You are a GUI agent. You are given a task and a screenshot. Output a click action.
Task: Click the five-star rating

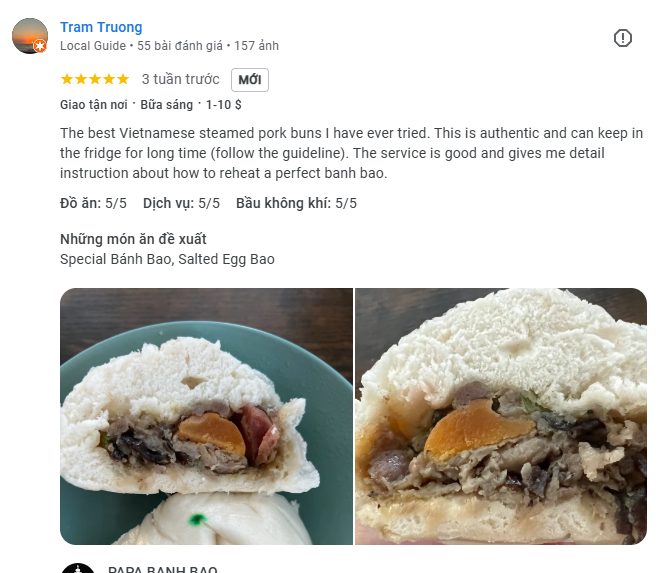coord(95,79)
